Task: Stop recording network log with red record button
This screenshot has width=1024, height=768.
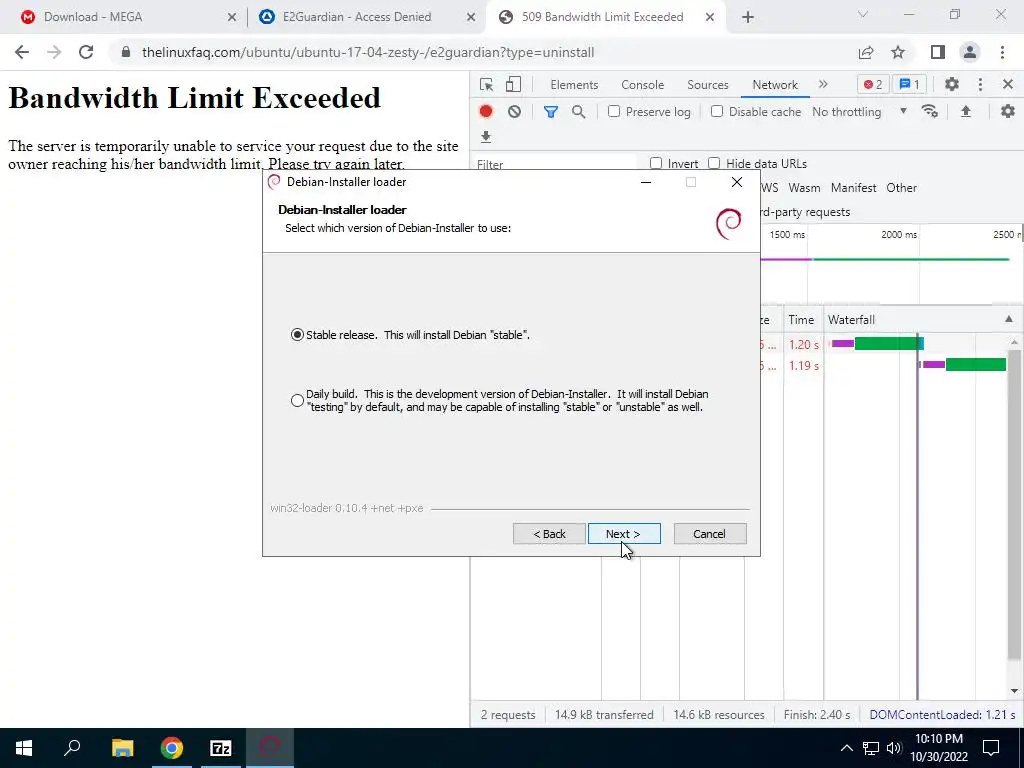Action: click(x=486, y=112)
